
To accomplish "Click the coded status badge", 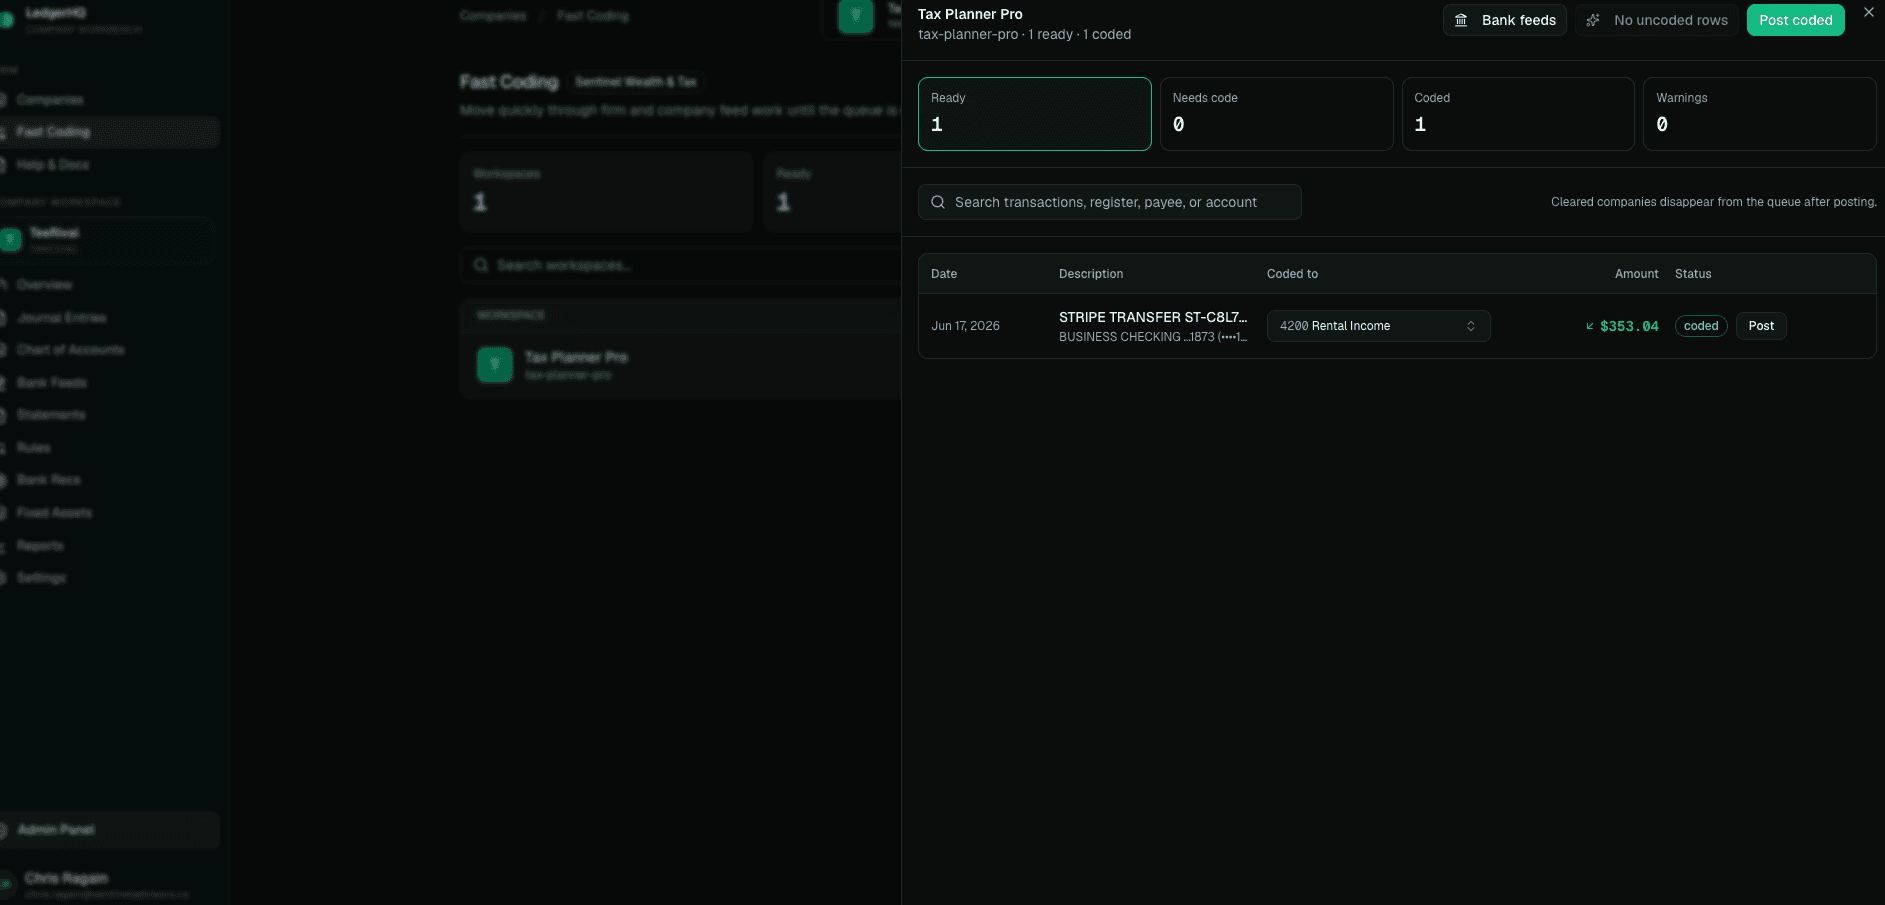I will [x=1701, y=326].
